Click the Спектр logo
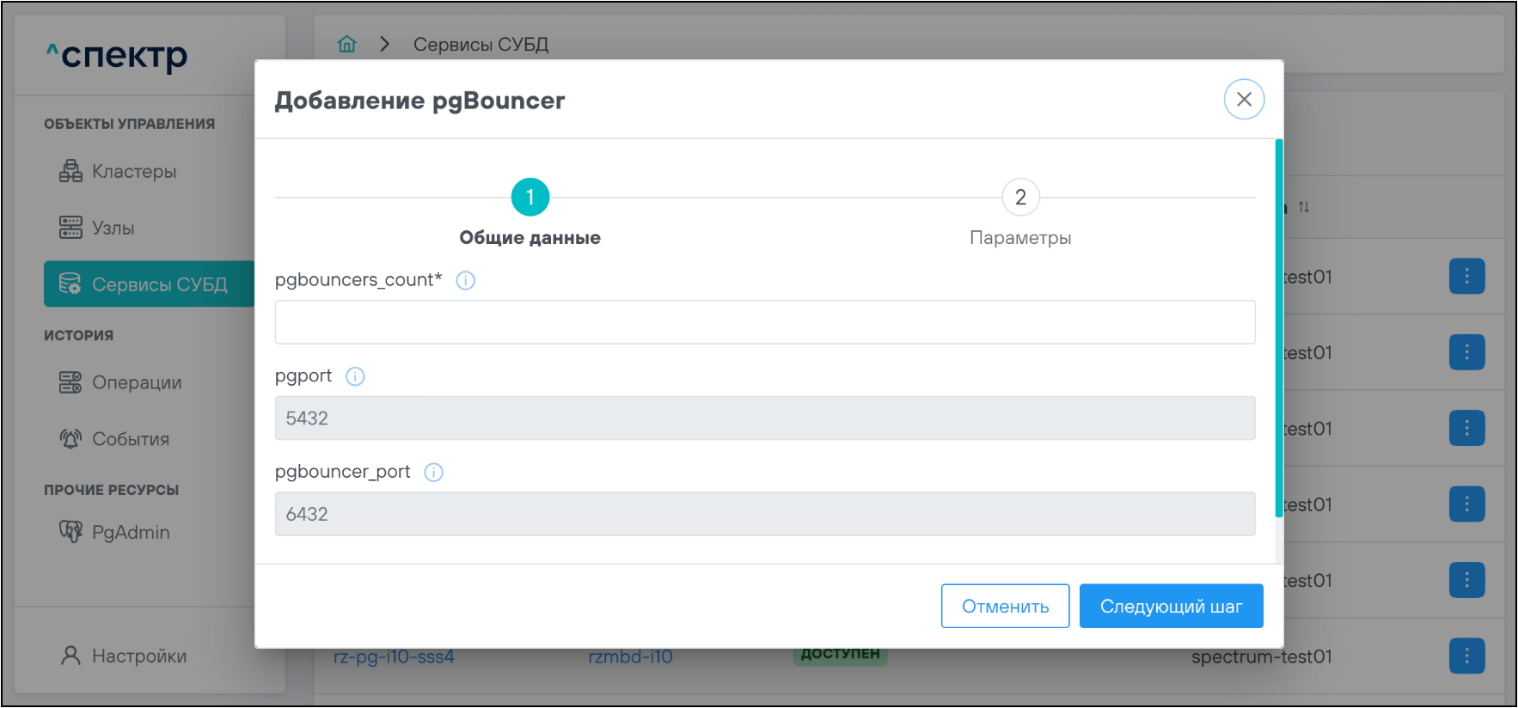The height and width of the screenshot is (708, 1518). tap(117, 57)
